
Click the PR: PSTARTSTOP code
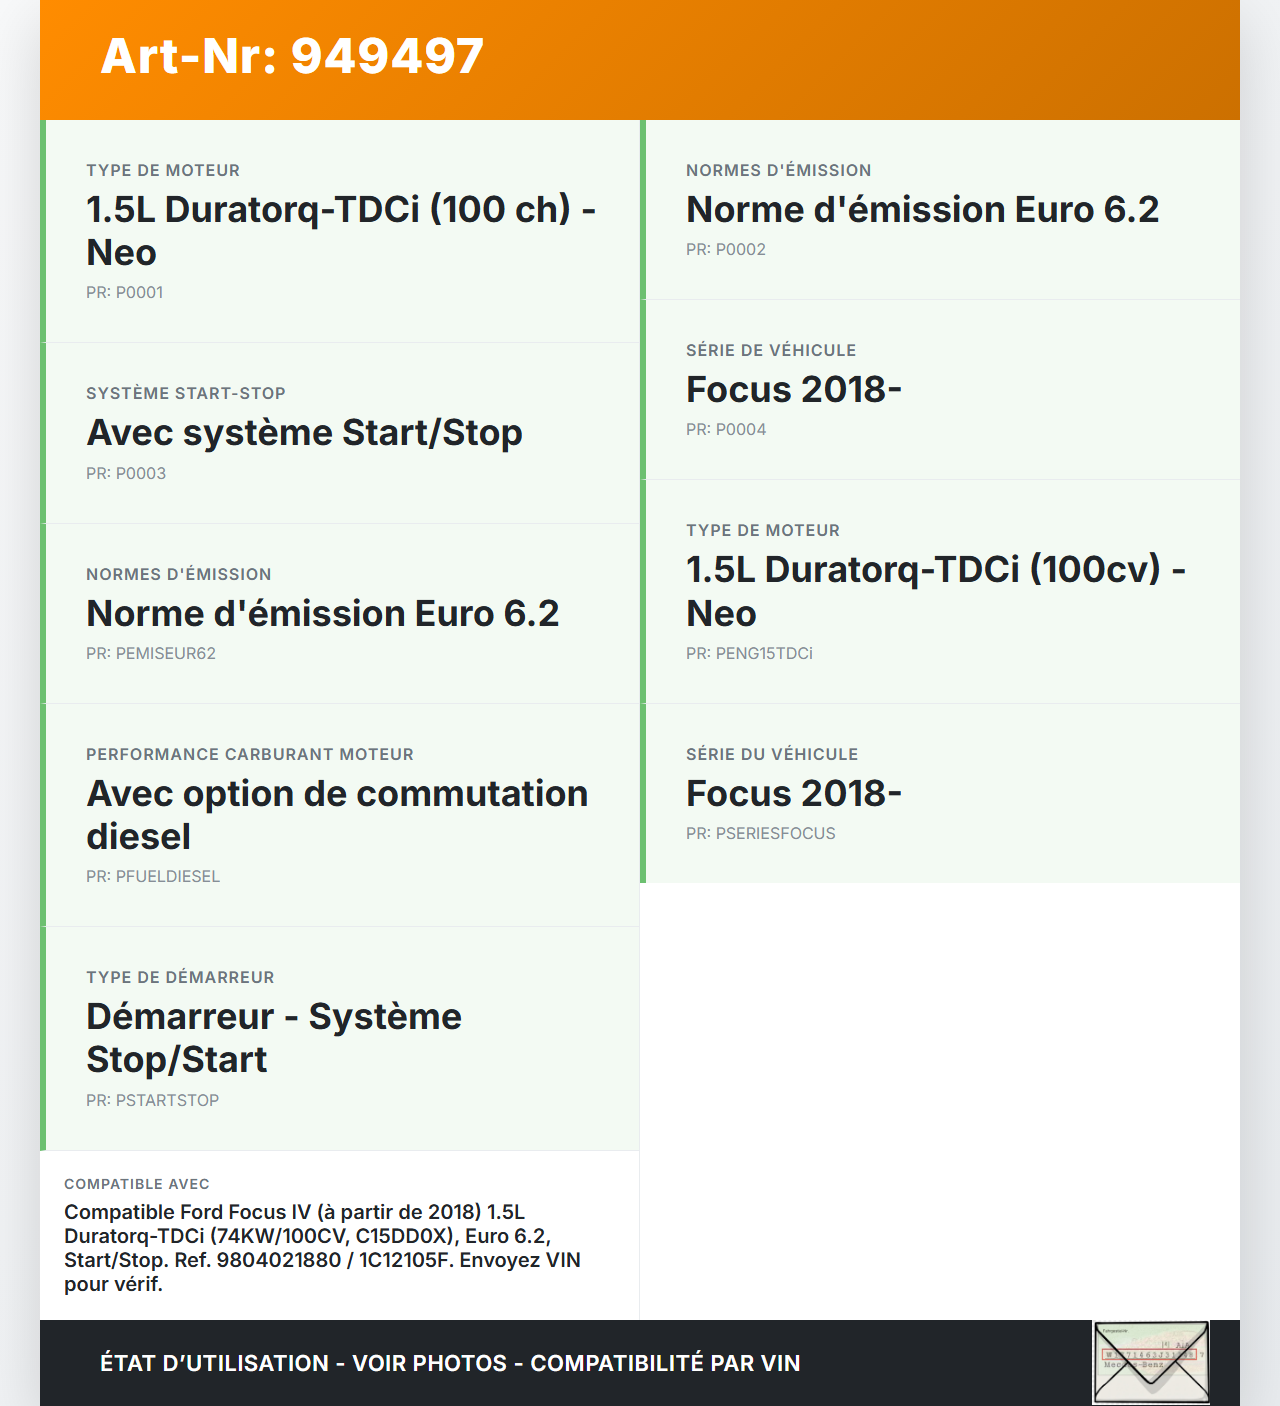click(152, 1101)
